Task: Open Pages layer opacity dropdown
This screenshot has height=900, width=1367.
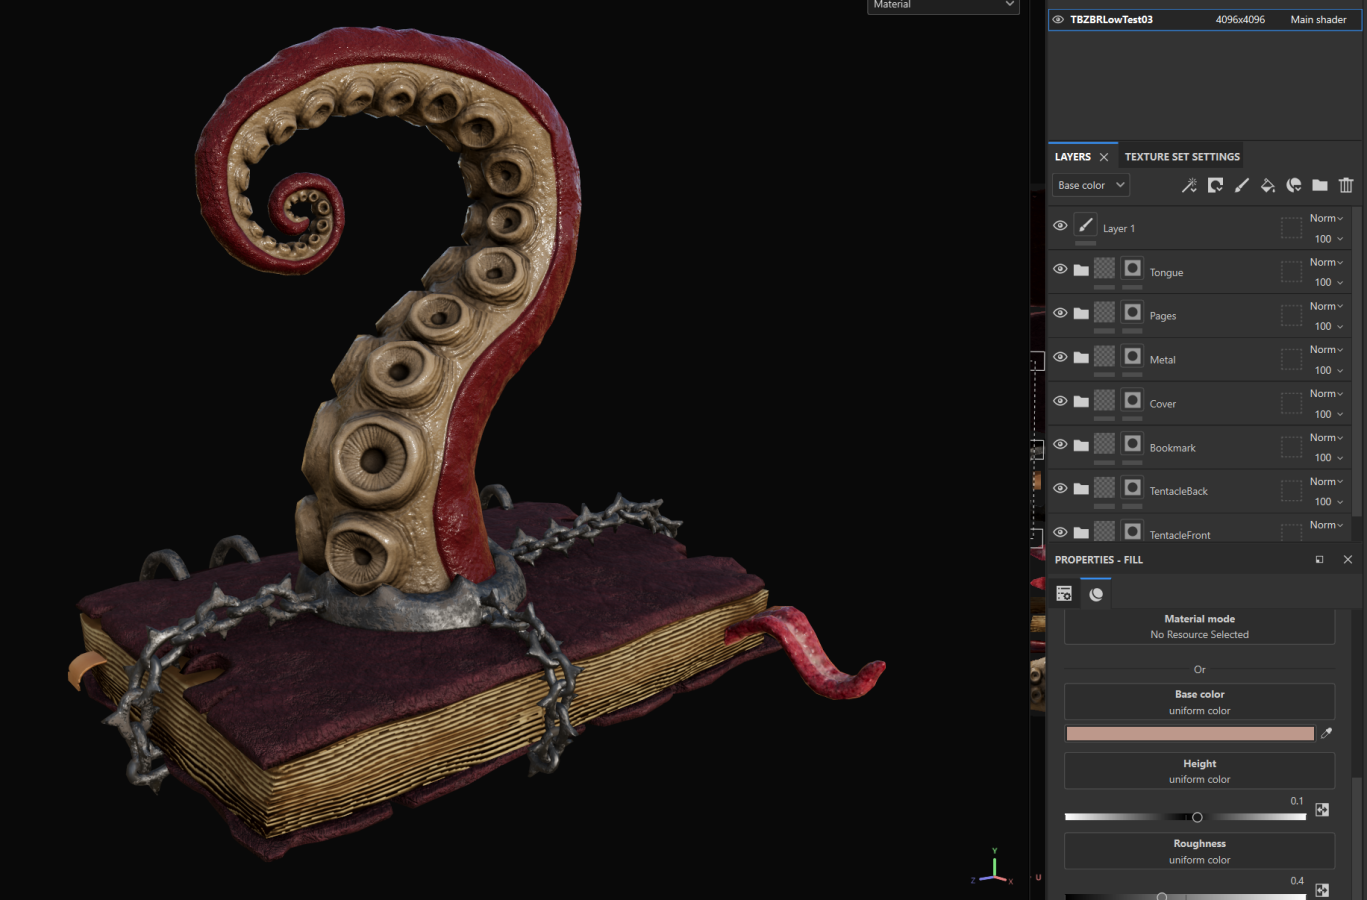Action: click(1328, 326)
